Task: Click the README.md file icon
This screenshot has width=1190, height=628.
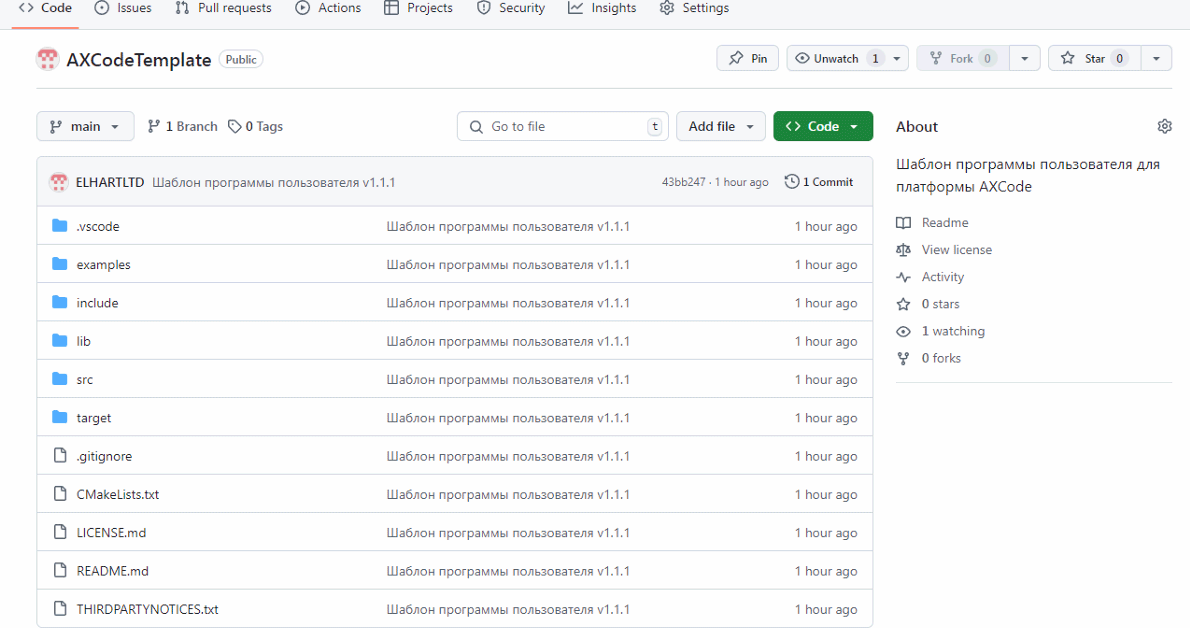Action: (60, 570)
